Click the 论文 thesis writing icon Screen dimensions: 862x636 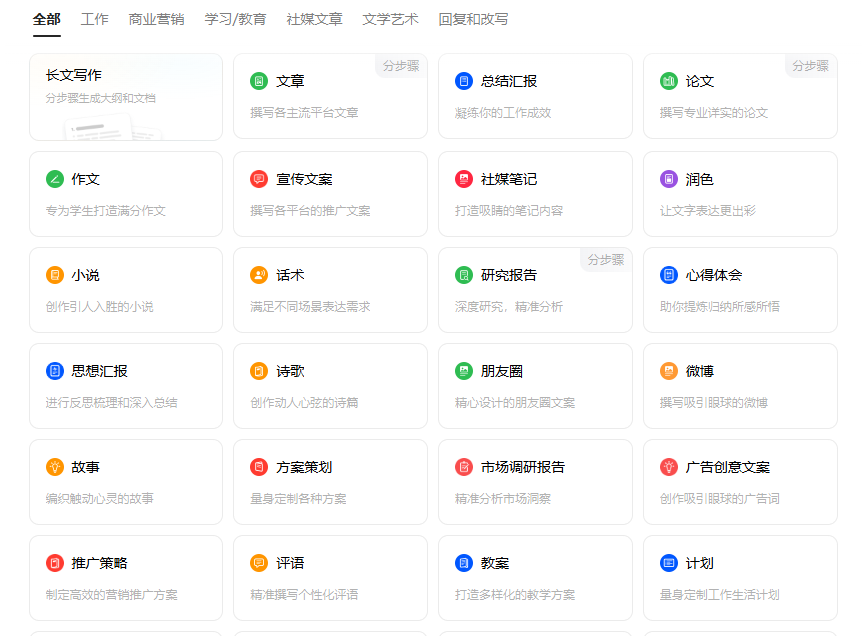[x=668, y=80]
